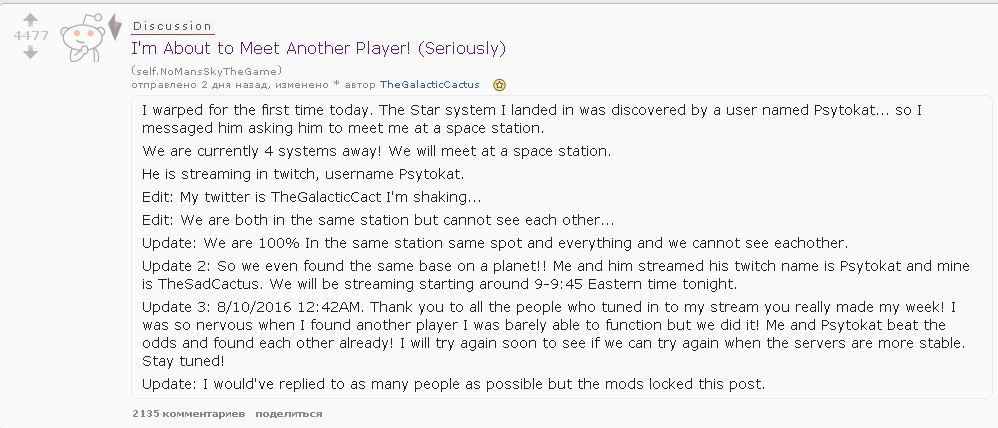Select the Discussion flair tag

click(x=172, y=26)
